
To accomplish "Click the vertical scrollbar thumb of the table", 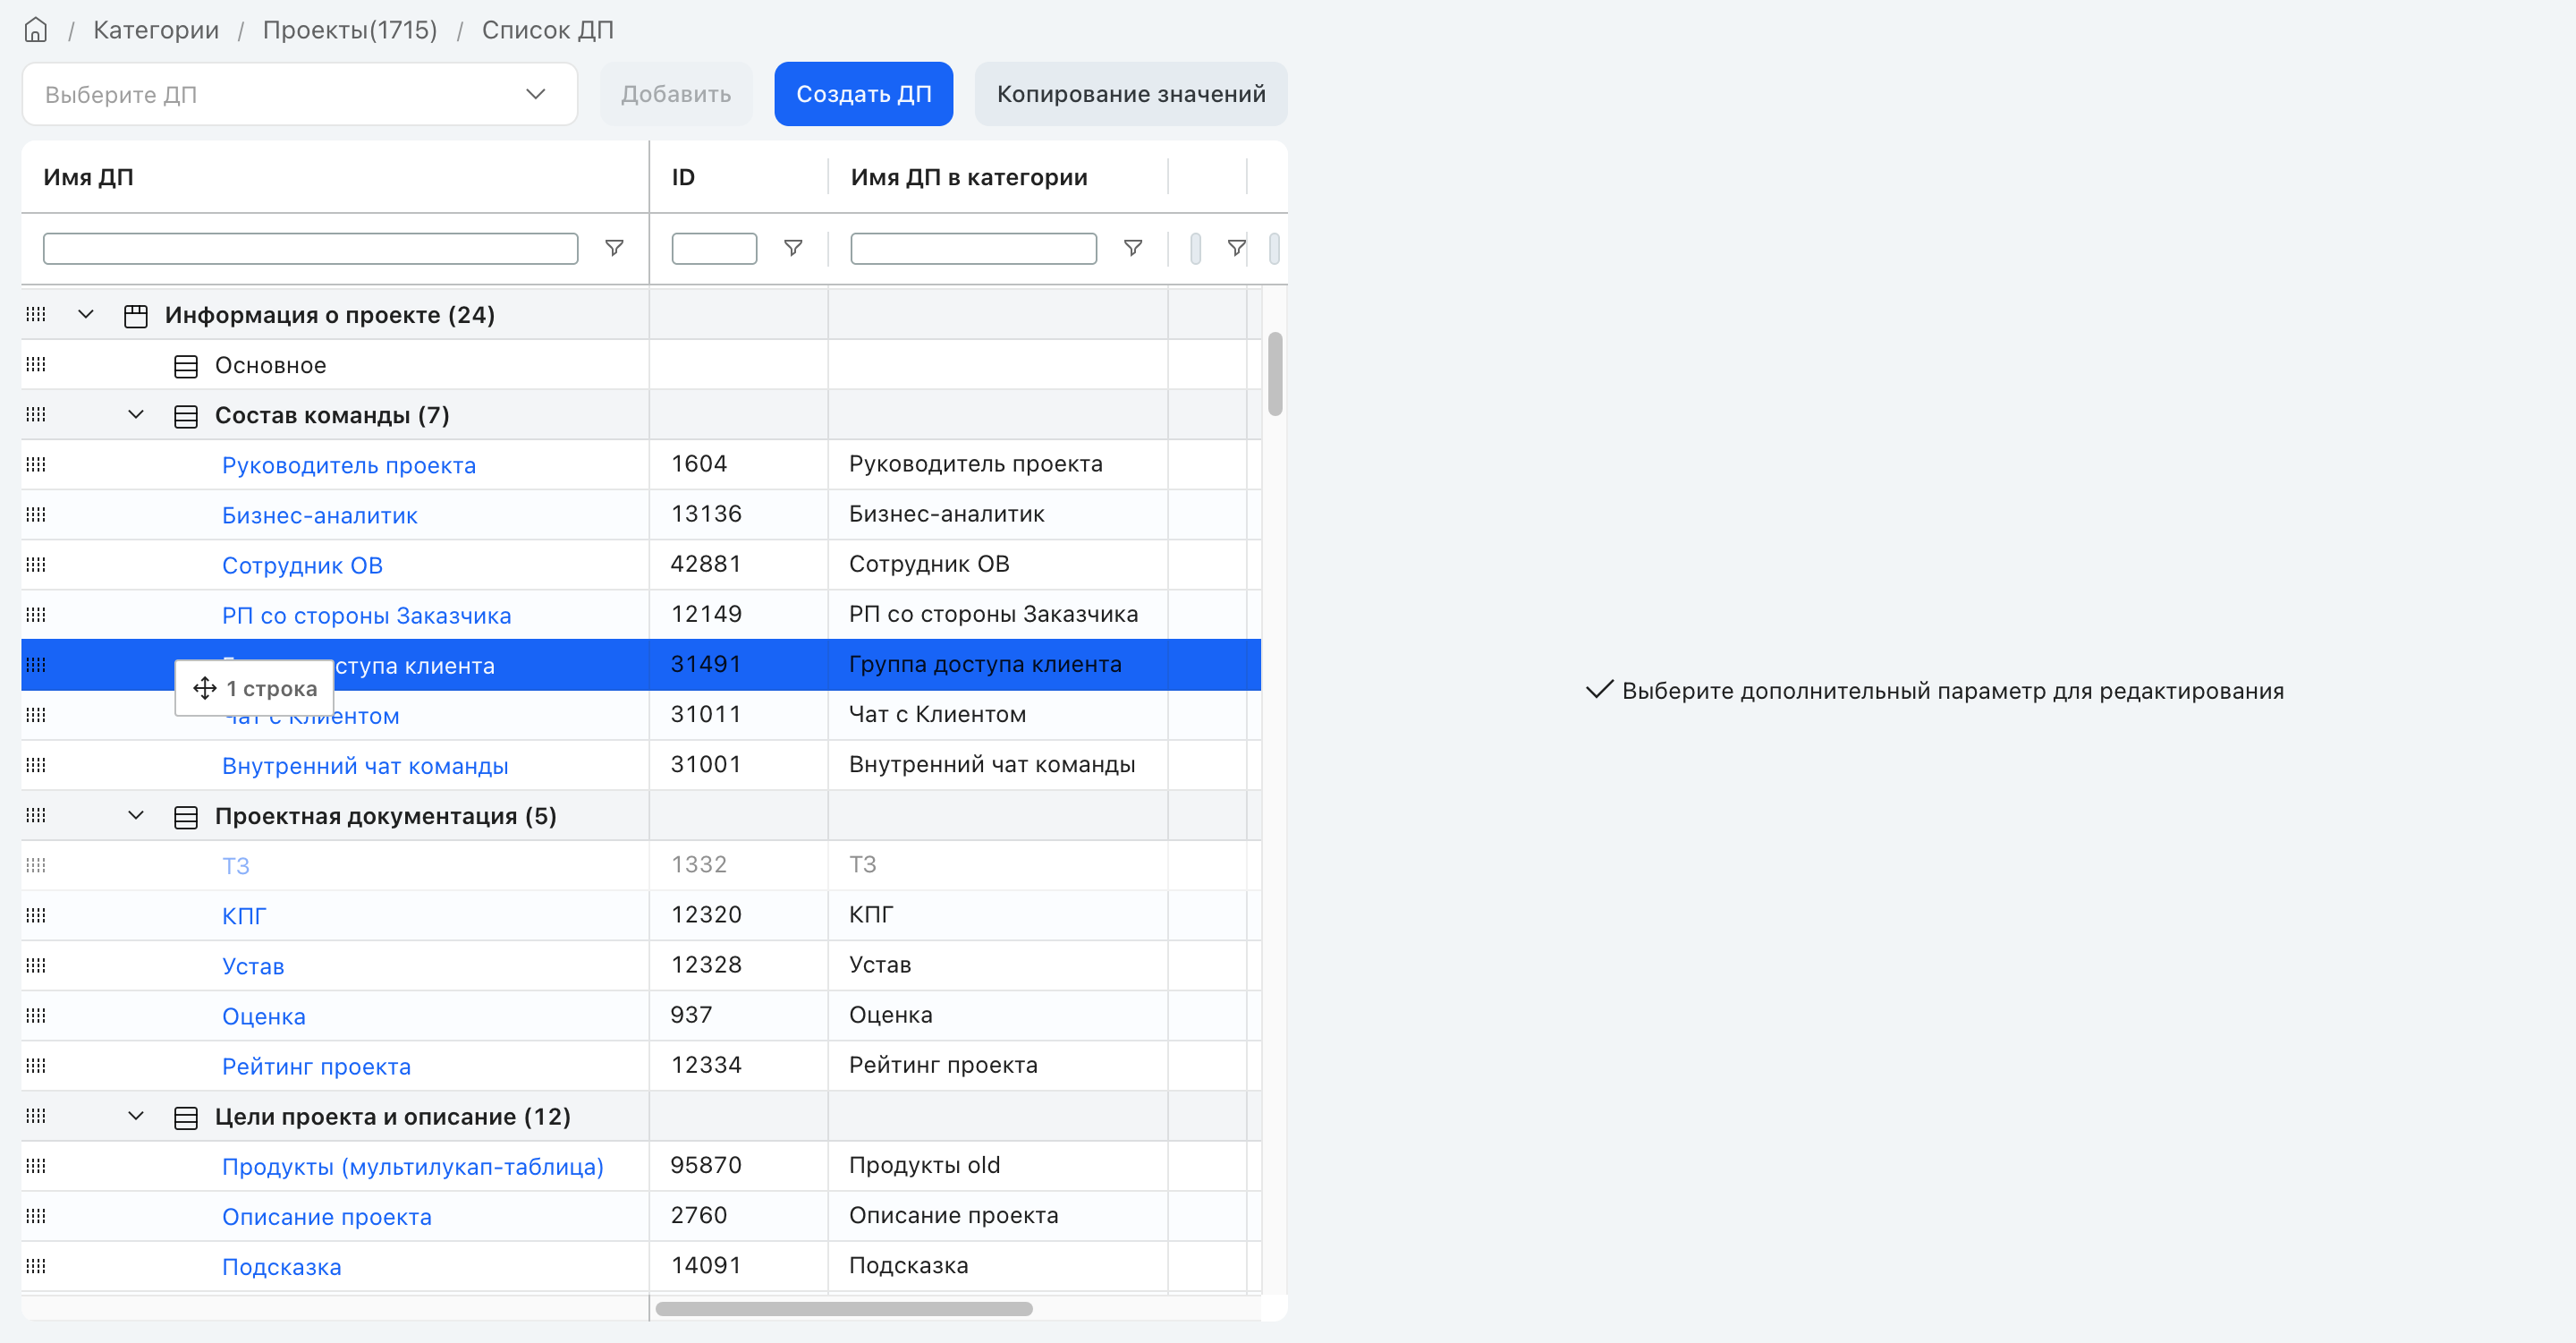I will [x=1275, y=373].
